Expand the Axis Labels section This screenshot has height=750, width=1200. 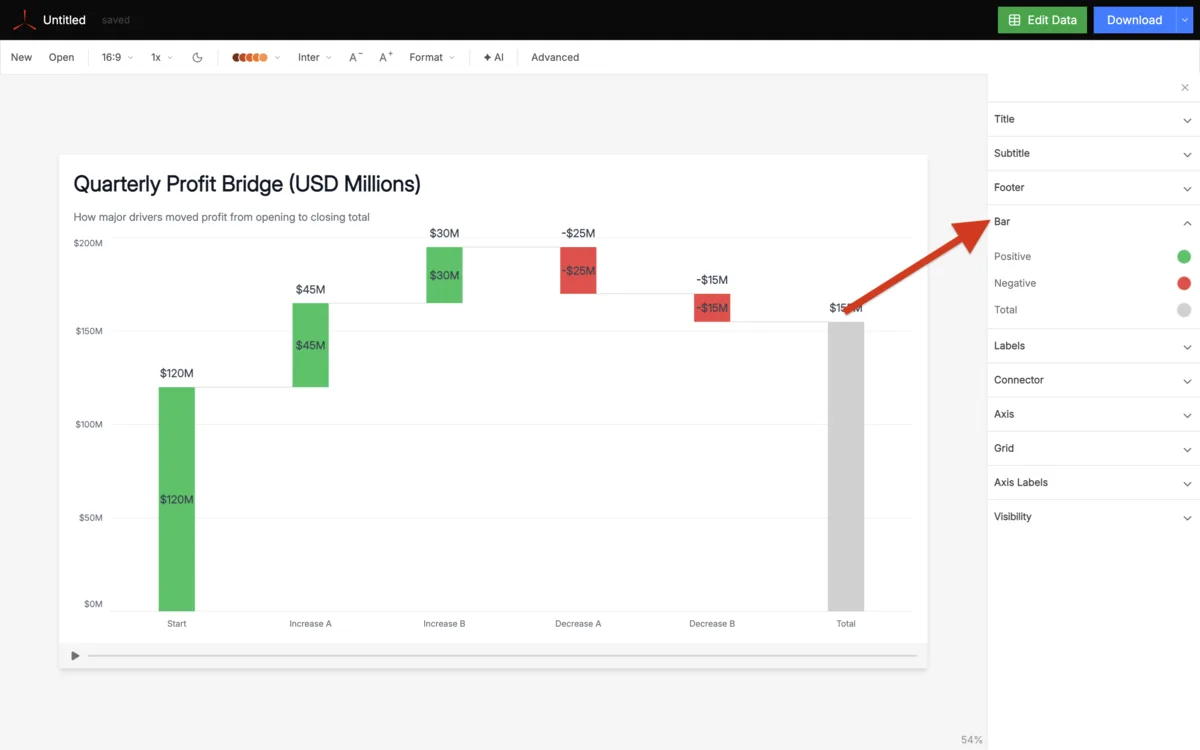click(1093, 482)
